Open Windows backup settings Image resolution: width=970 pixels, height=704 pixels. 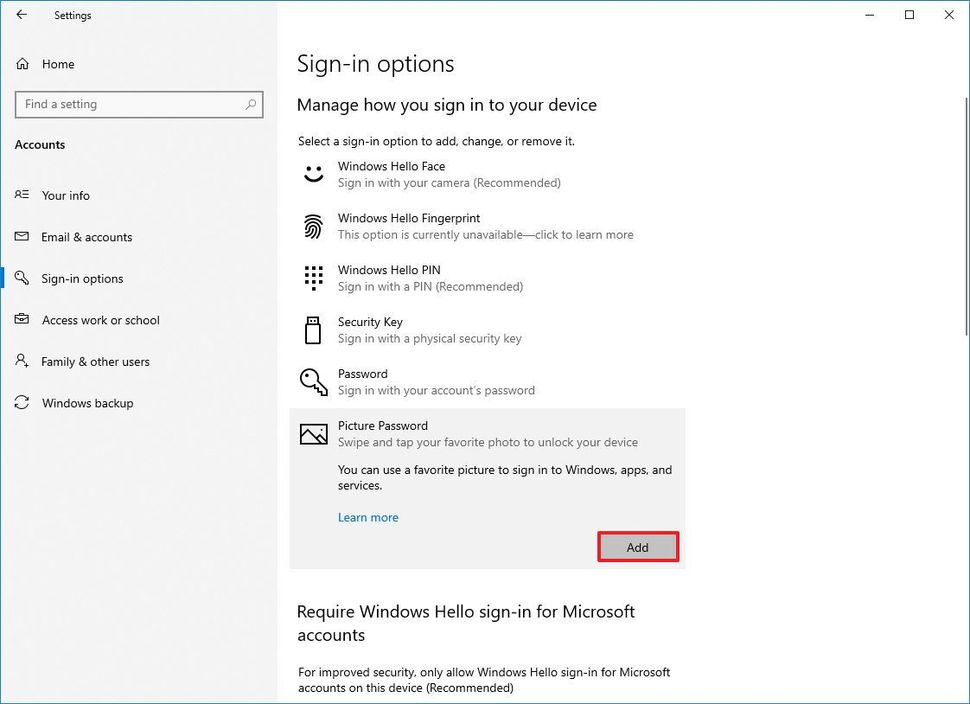pos(87,403)
